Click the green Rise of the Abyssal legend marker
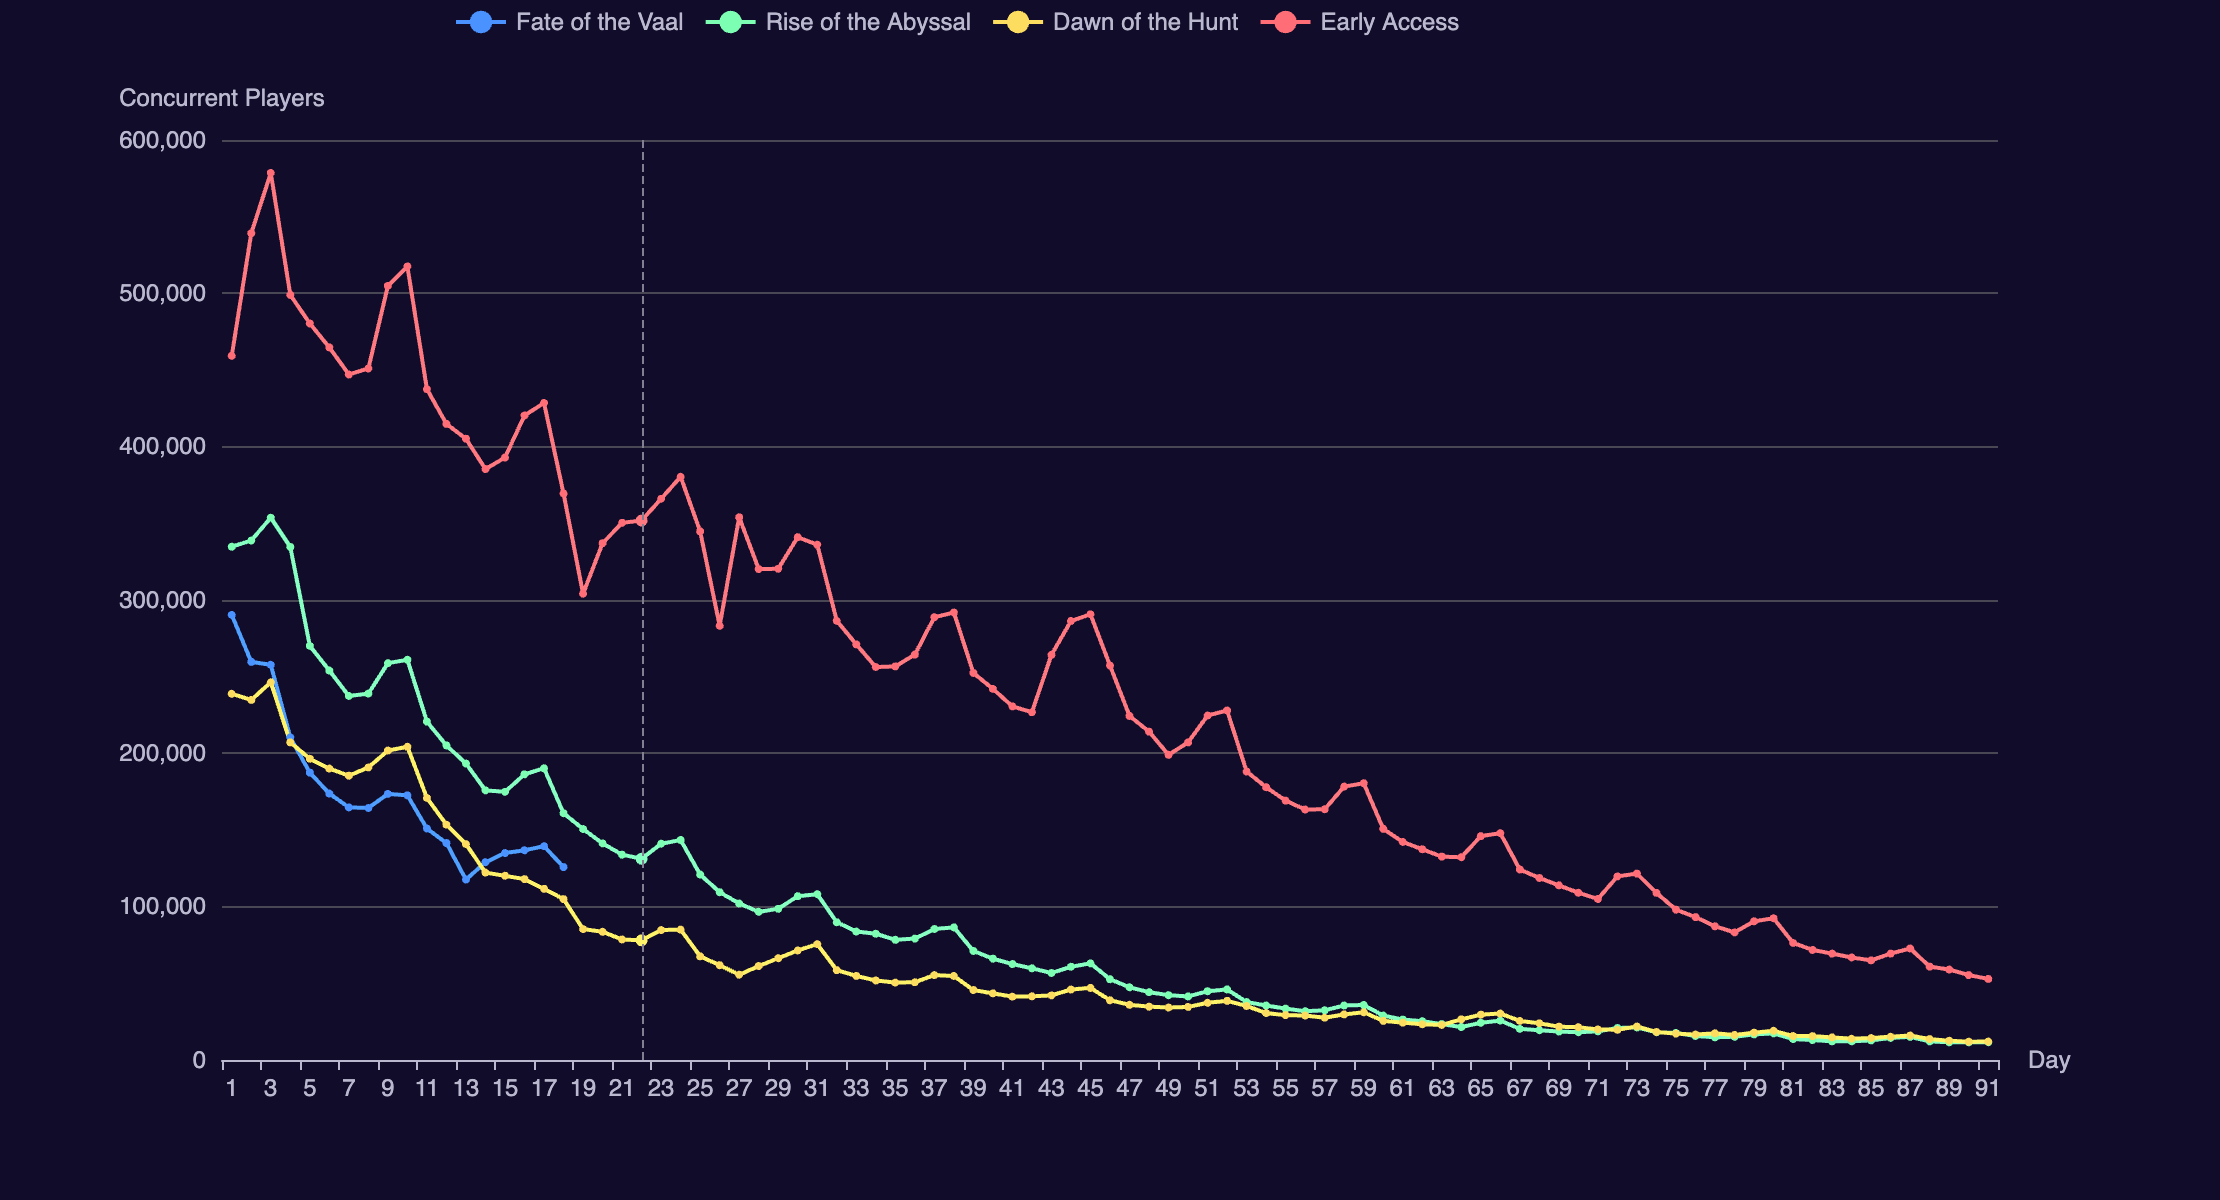Viewport: 2220px width, 1200px height. [731, 22]
